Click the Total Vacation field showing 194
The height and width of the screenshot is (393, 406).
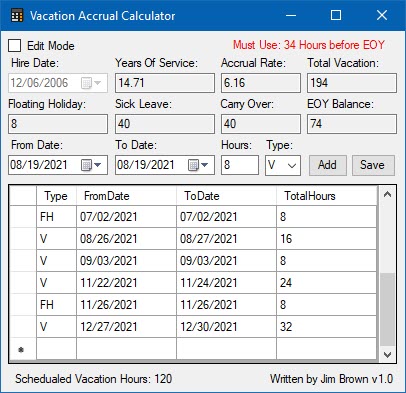tap(352, 83)
